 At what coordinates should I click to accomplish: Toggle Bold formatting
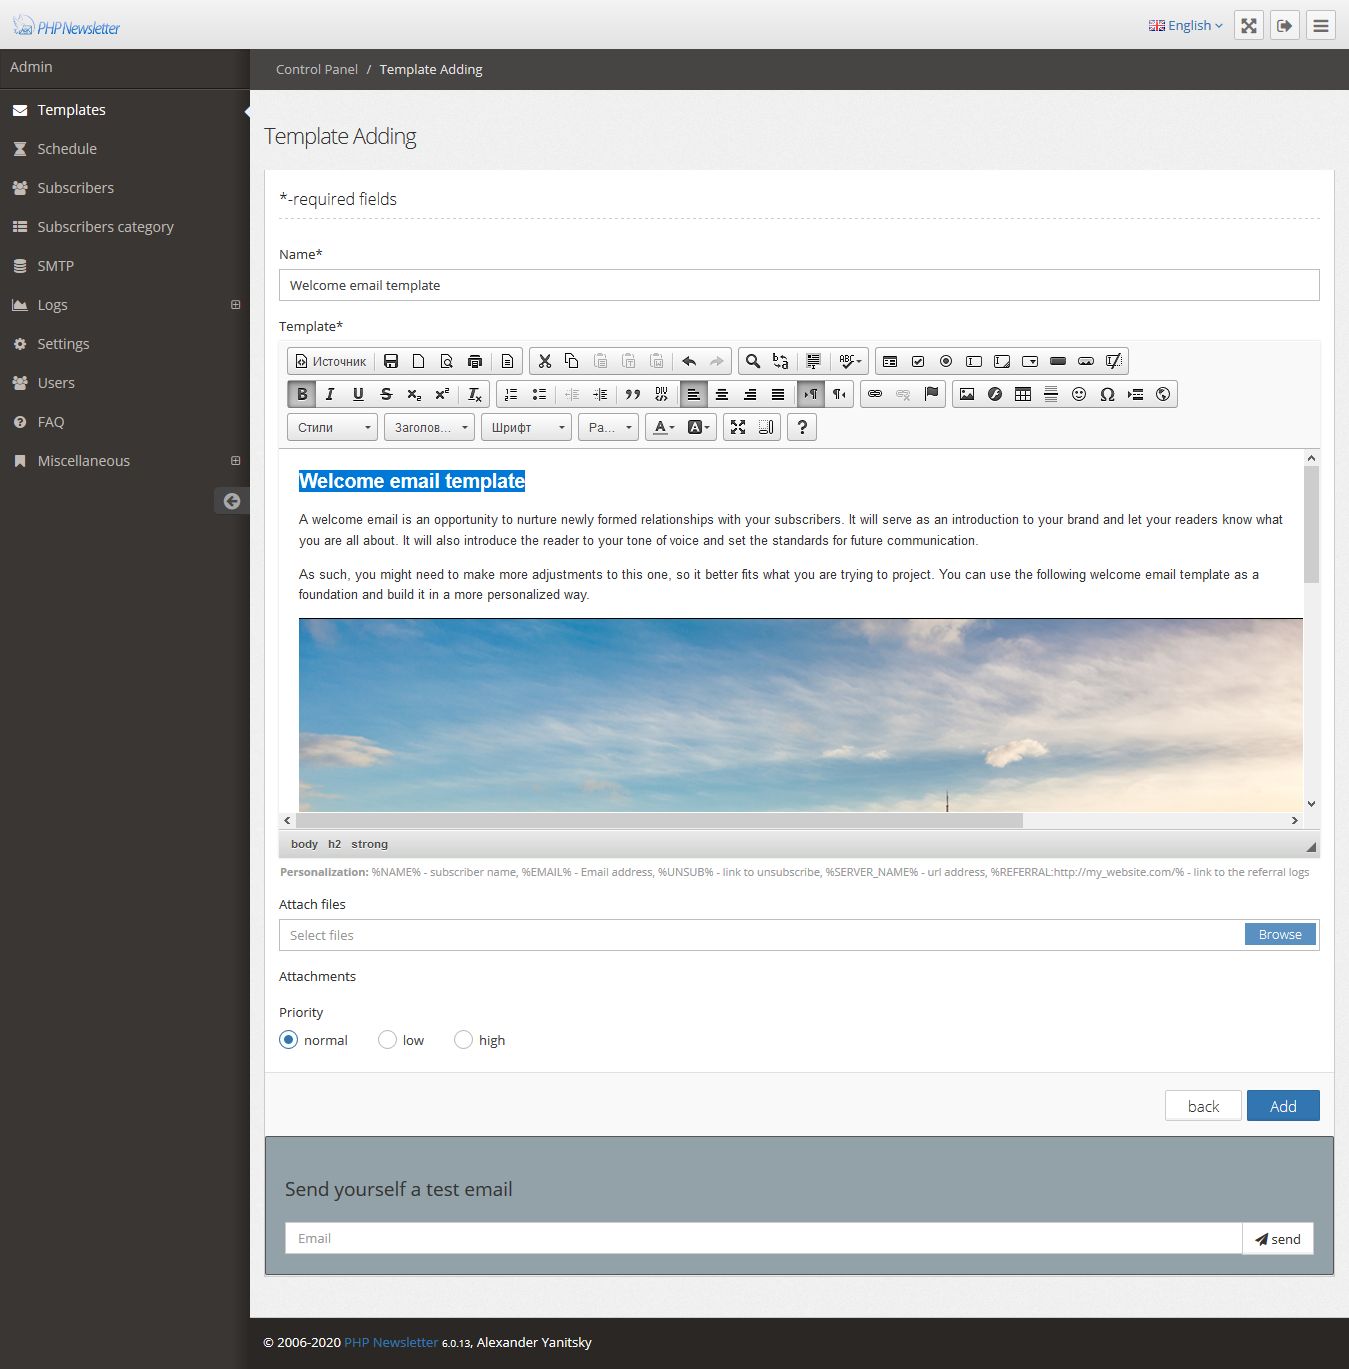pyautogui.click(x=302, y=394)
